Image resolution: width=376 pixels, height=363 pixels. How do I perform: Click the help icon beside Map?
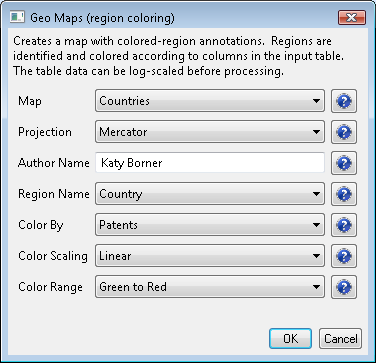[x=344, y=101]
